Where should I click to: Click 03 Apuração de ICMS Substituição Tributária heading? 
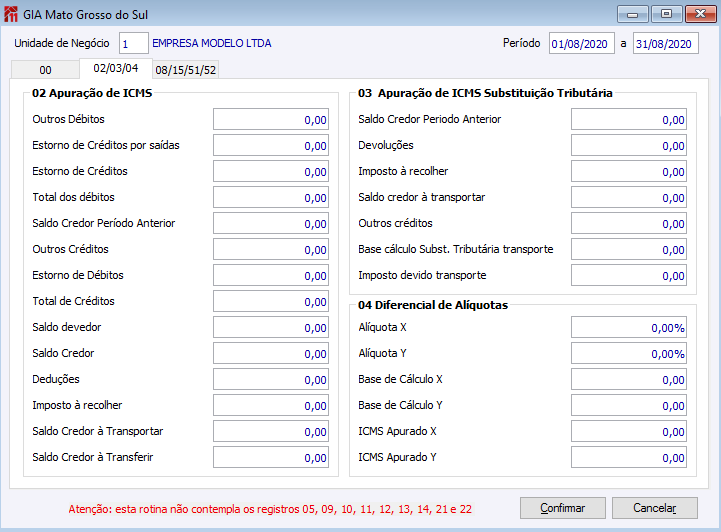point(485,93)
